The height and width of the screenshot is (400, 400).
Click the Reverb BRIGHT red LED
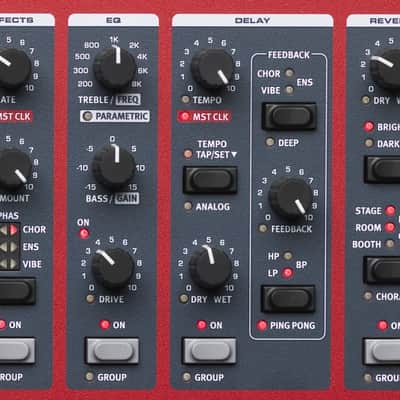point(368,126)
